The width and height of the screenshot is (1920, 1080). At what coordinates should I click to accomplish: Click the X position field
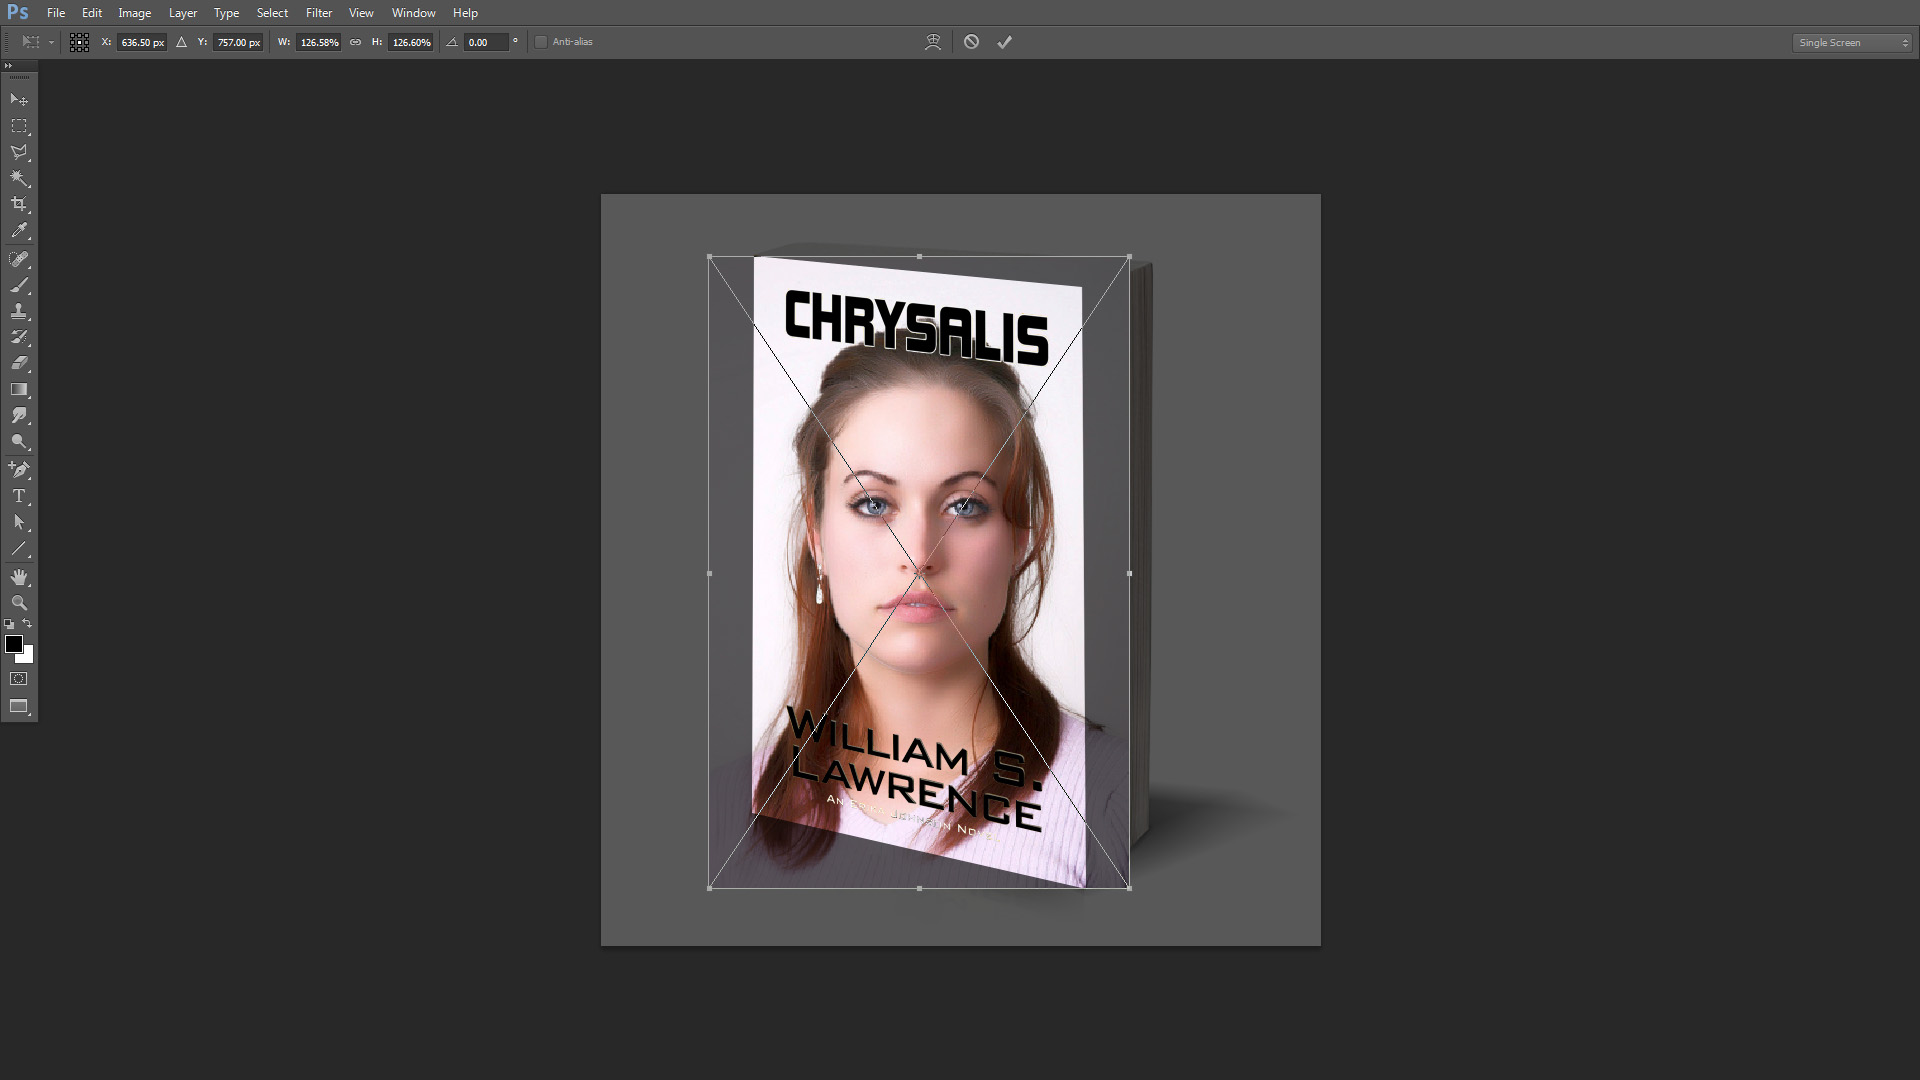142,42
